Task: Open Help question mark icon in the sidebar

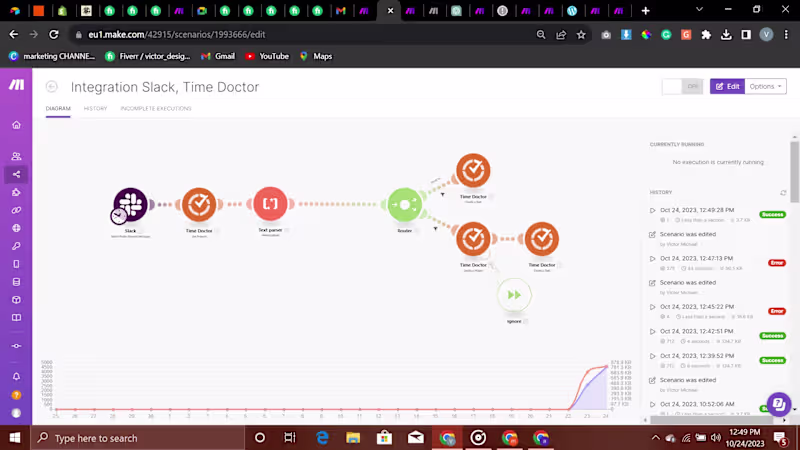Action: tap(16, 395)
